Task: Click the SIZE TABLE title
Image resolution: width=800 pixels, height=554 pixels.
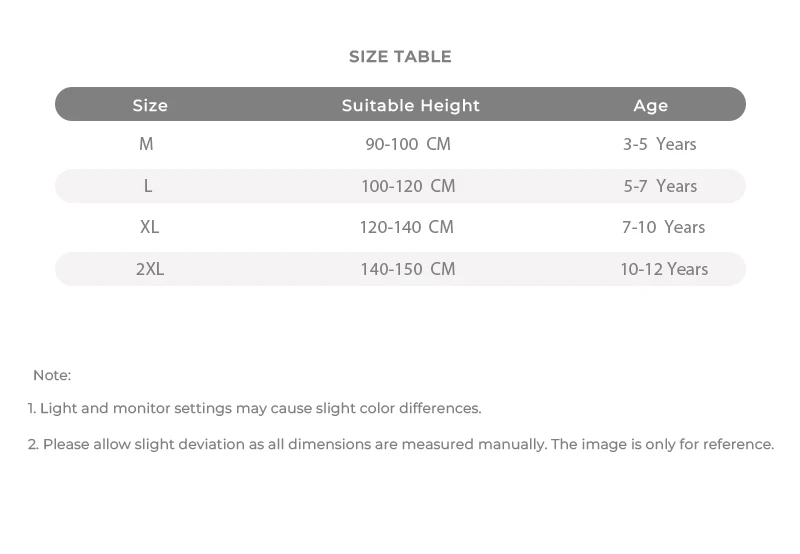Action: tap(400, 57)
